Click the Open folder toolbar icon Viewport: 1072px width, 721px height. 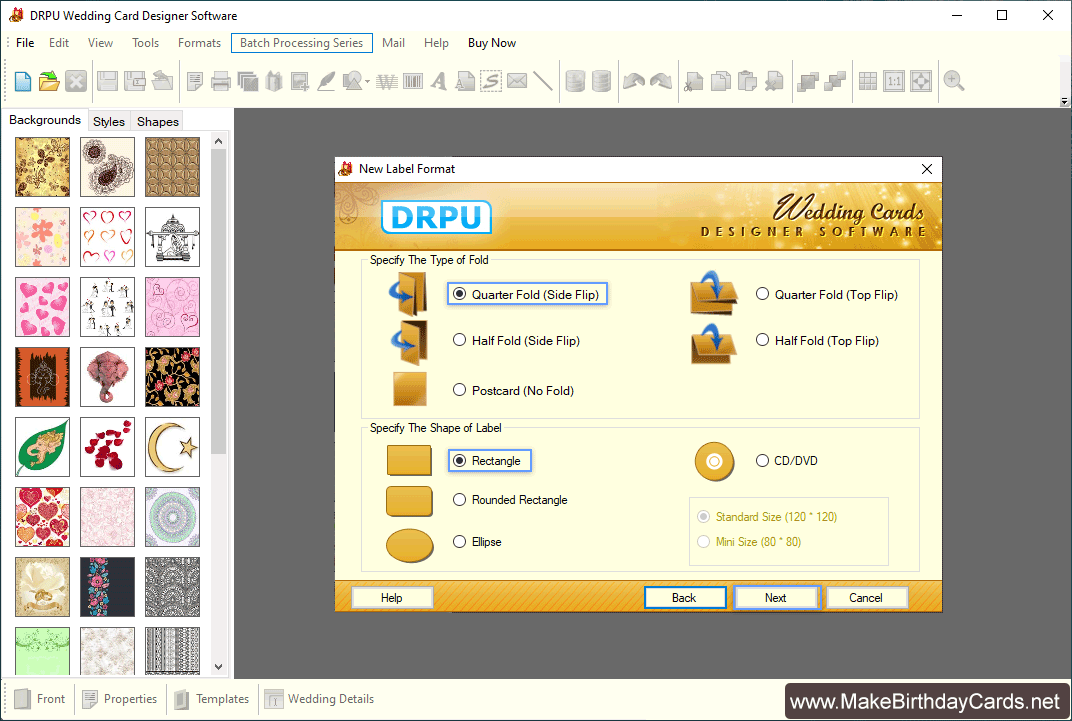49,81
